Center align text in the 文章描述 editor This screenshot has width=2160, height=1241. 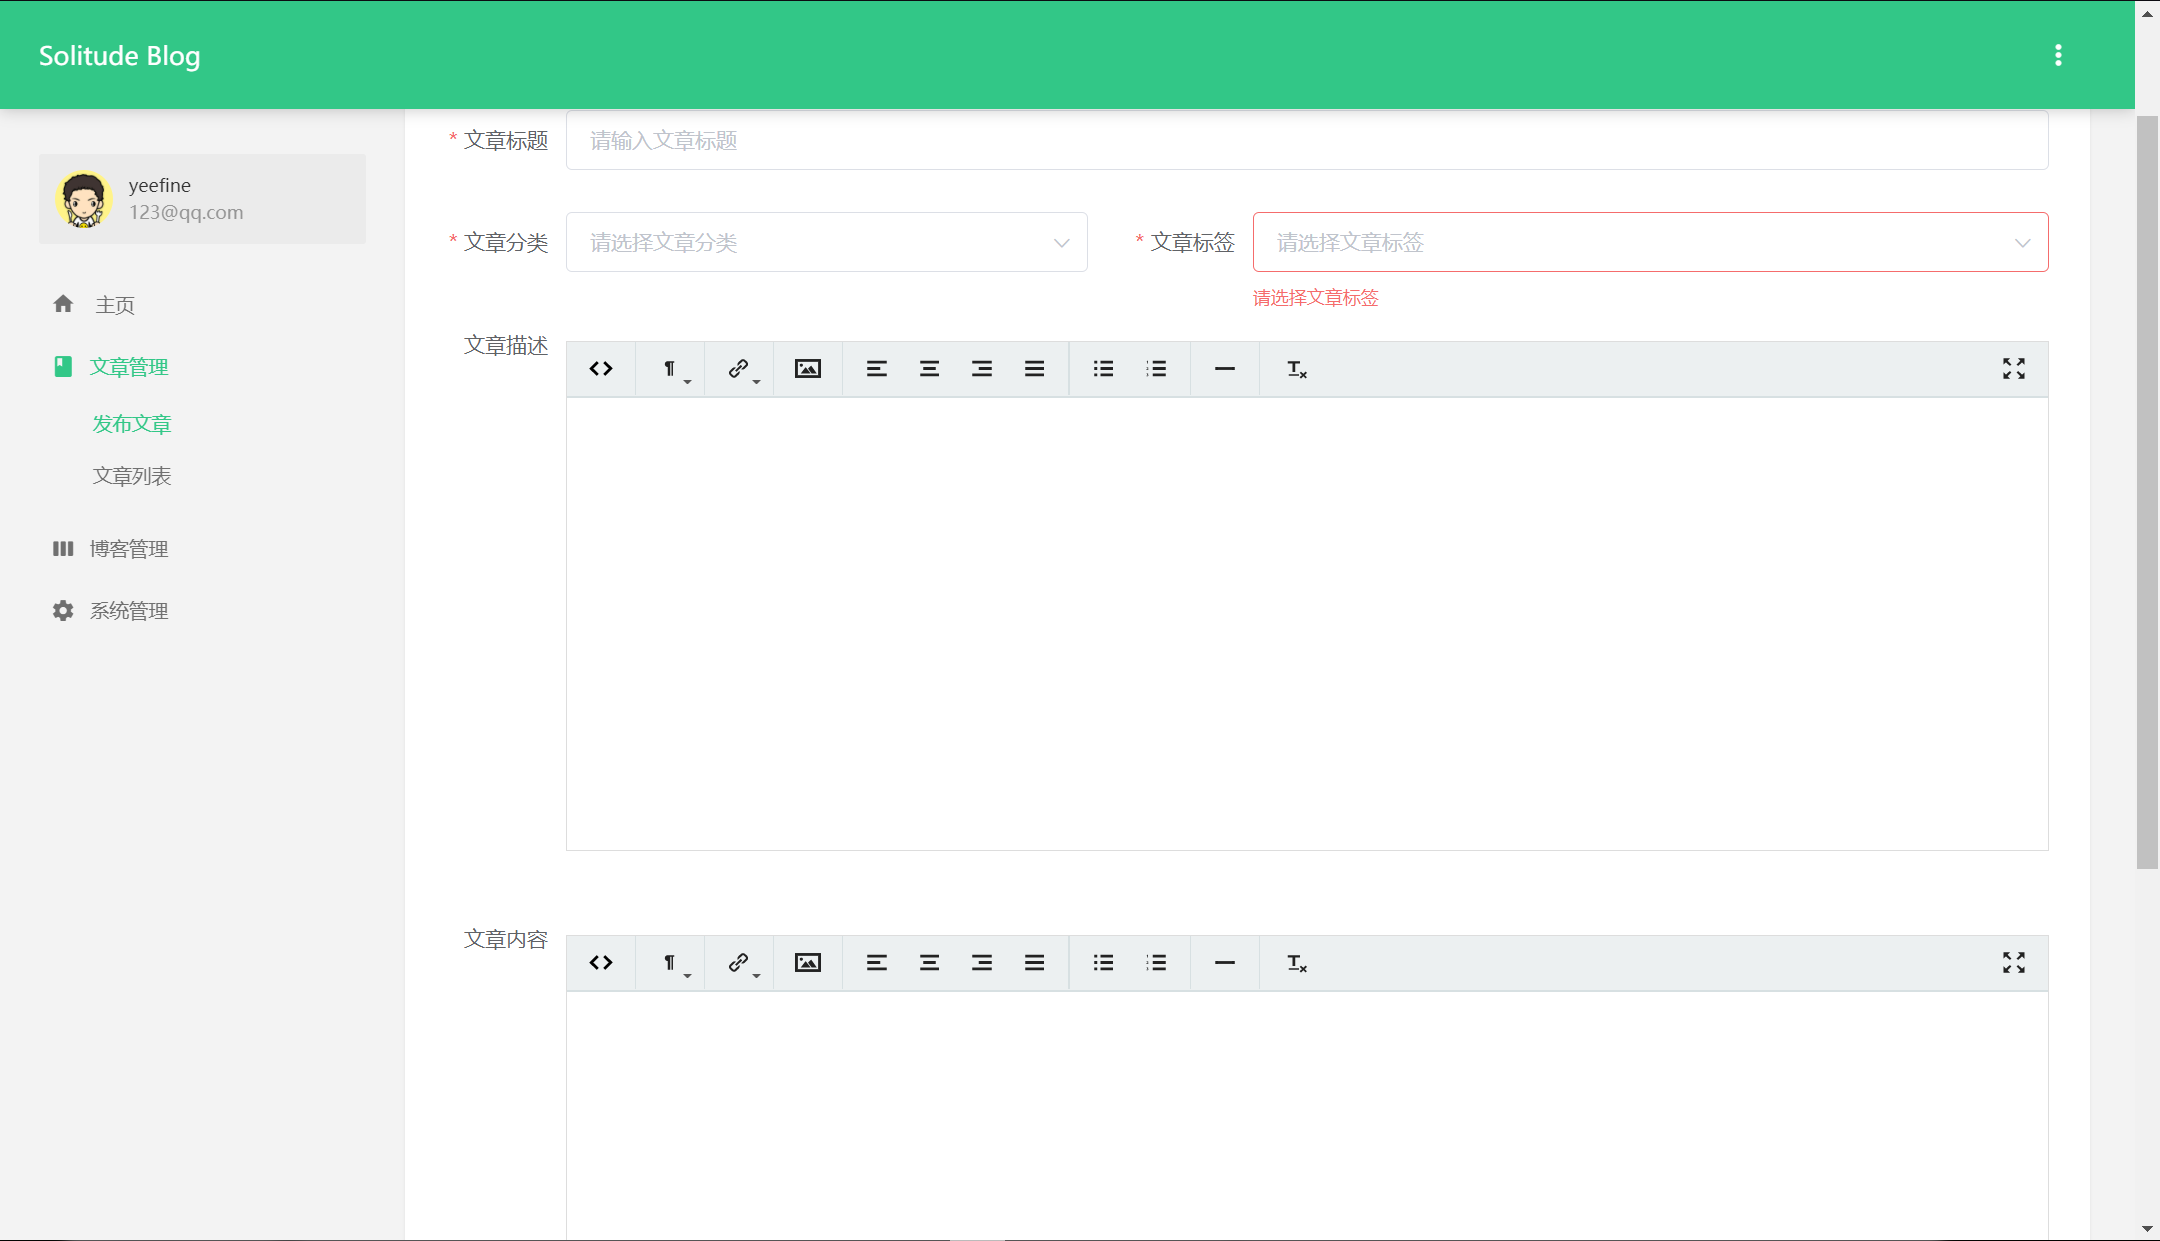tap(929, 369)
